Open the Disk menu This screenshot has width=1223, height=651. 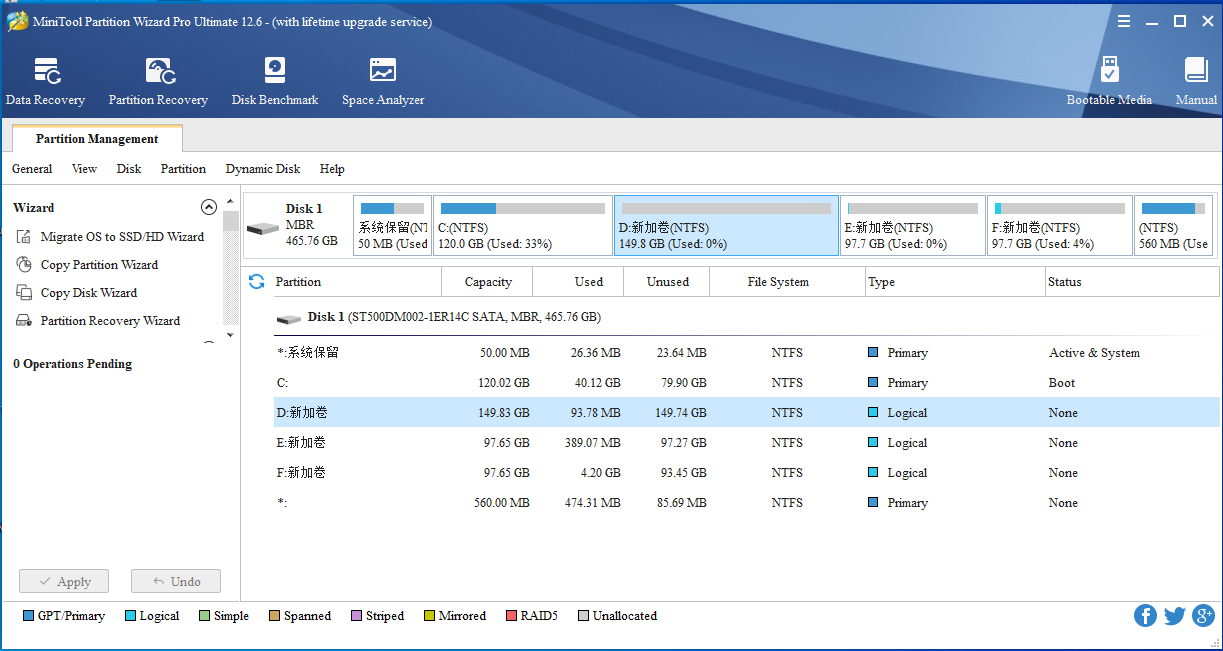click(129, 169)
